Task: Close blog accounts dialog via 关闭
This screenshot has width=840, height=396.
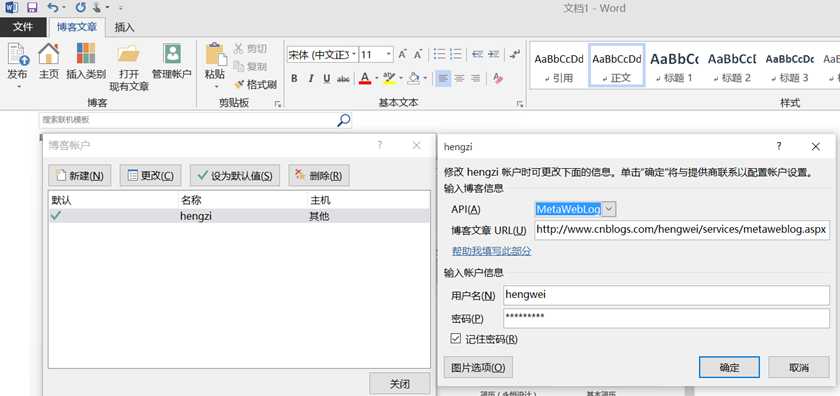Action: [x=400, y=384]
